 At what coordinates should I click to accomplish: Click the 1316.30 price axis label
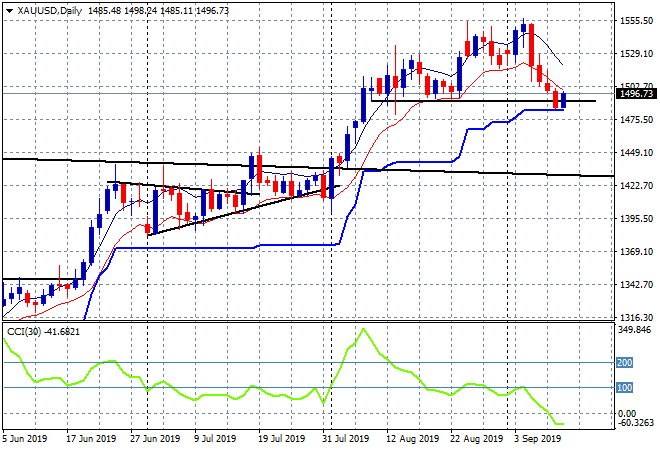coord(636,317)
